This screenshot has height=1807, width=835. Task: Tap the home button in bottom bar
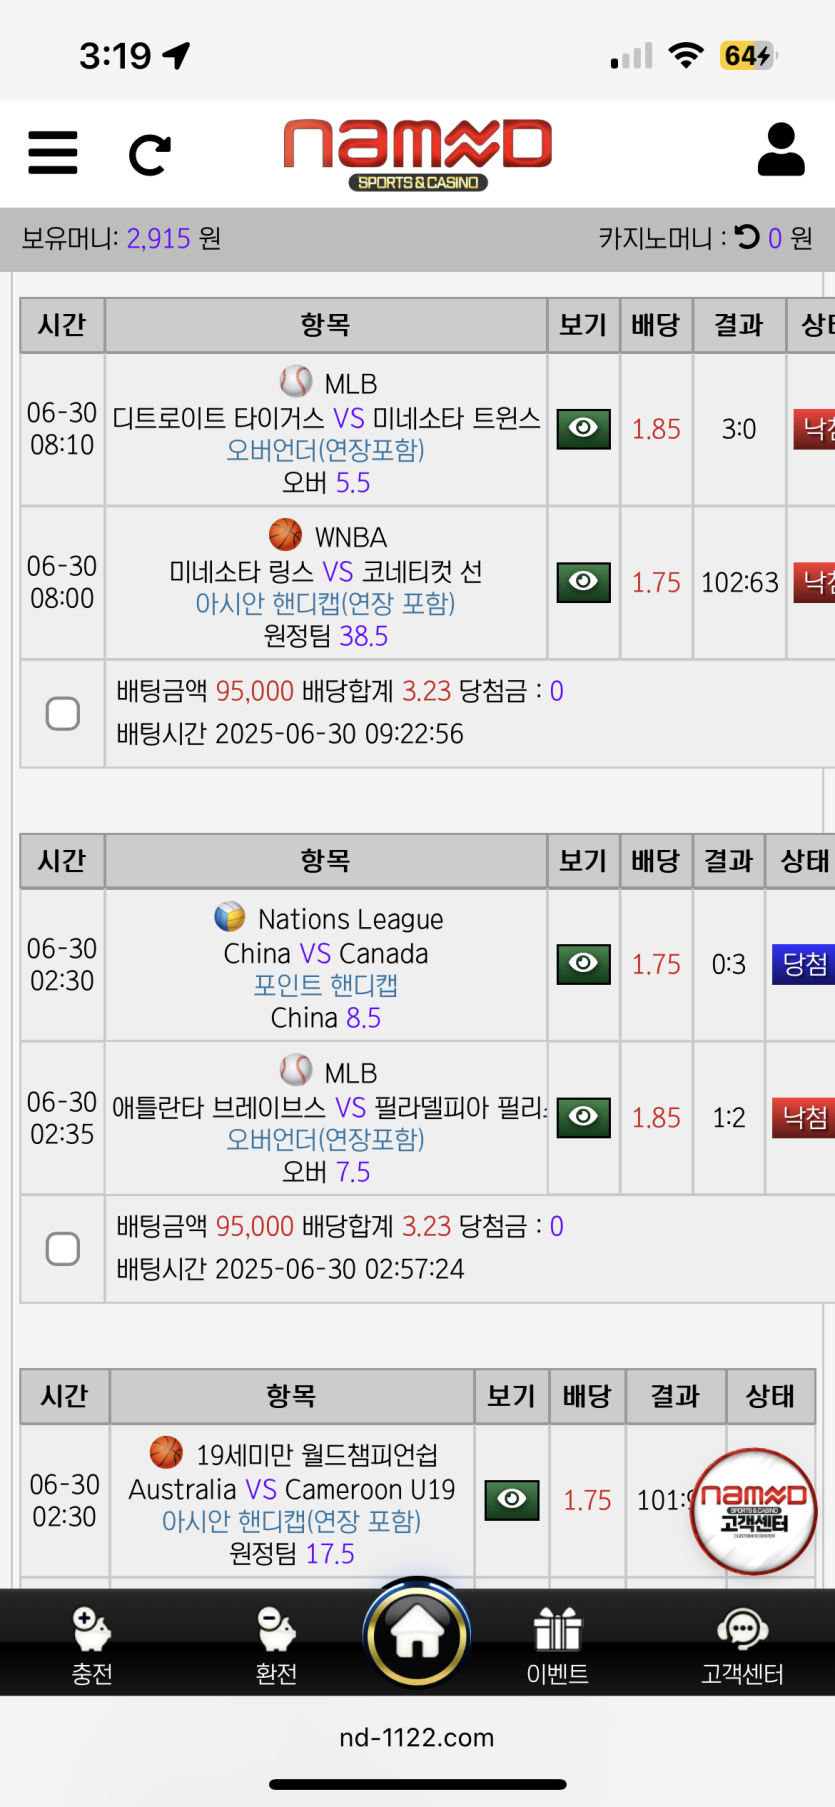coord(417,1635)
